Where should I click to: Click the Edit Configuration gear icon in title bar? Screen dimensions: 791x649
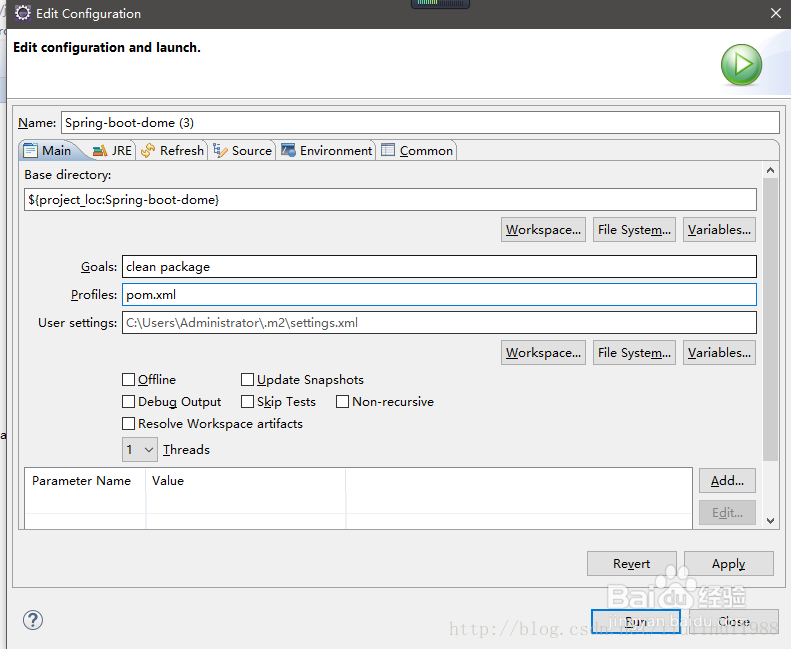tap(23, 13)
